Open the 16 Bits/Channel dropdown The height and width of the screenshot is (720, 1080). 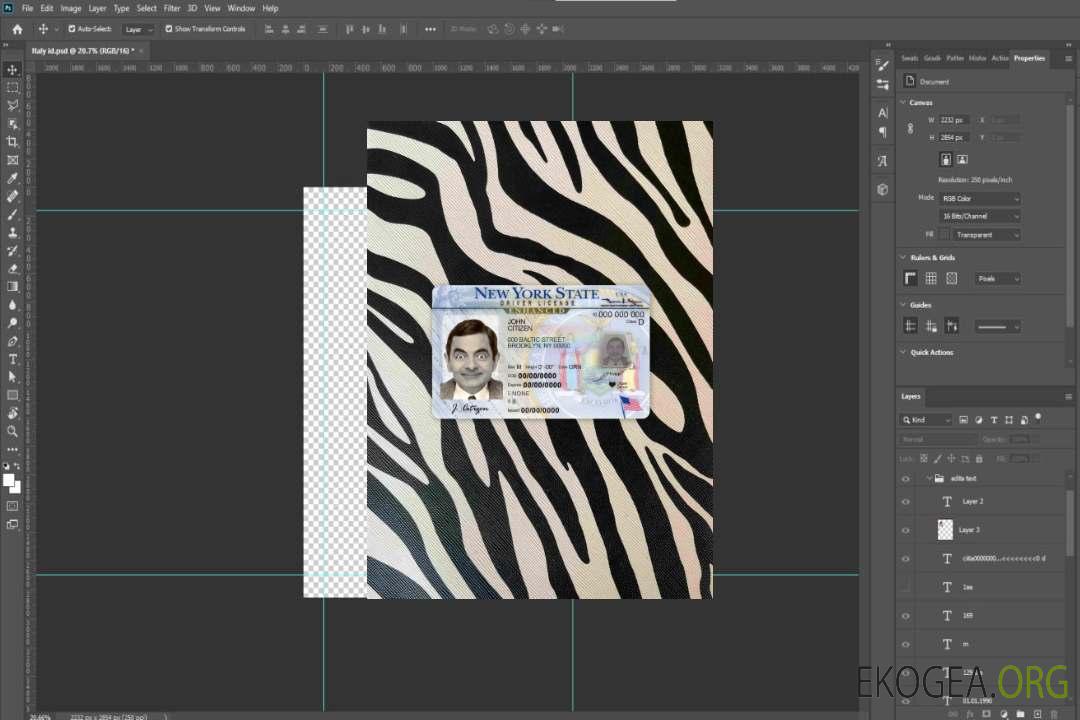point(981,216)
